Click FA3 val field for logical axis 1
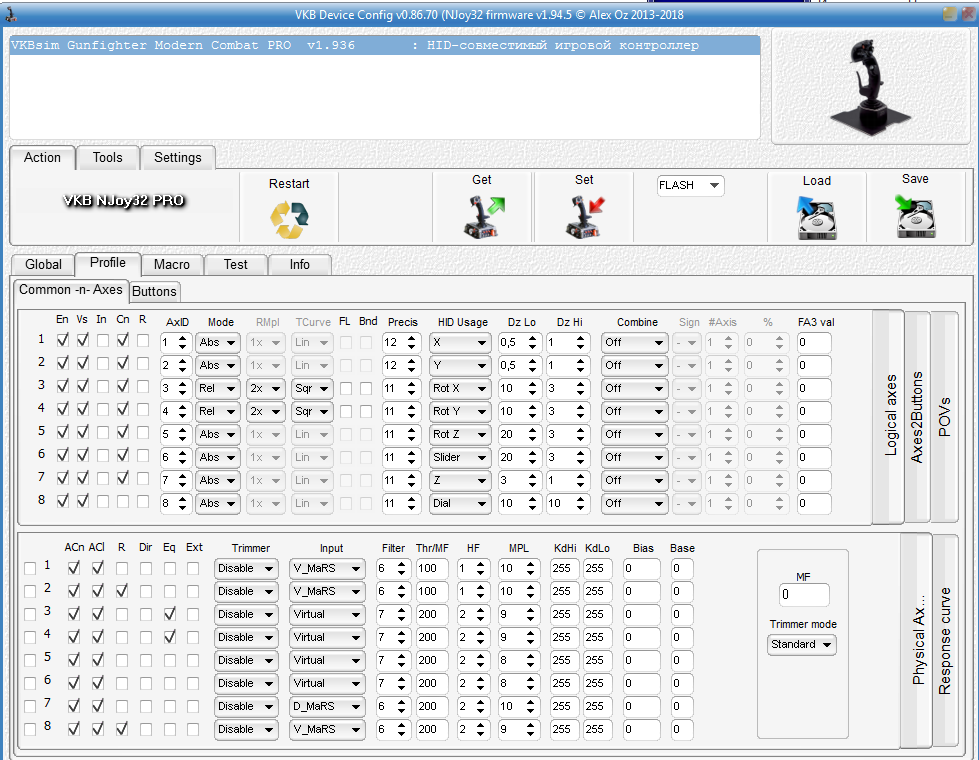This screenshot has width=979, height=760. [x=814, y=342]
